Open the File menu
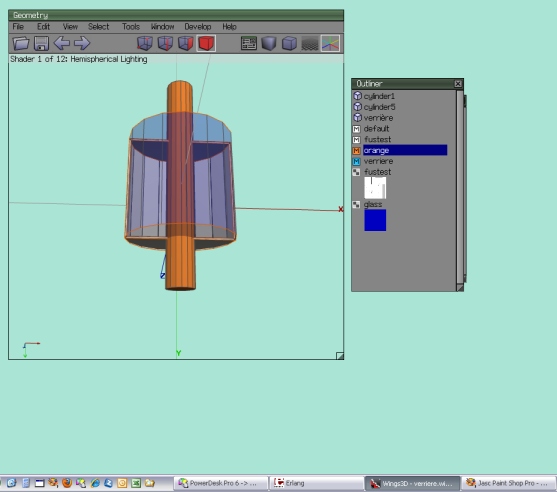Image resolution: width=557 pixels, height=492 pixels. point(18,27)
